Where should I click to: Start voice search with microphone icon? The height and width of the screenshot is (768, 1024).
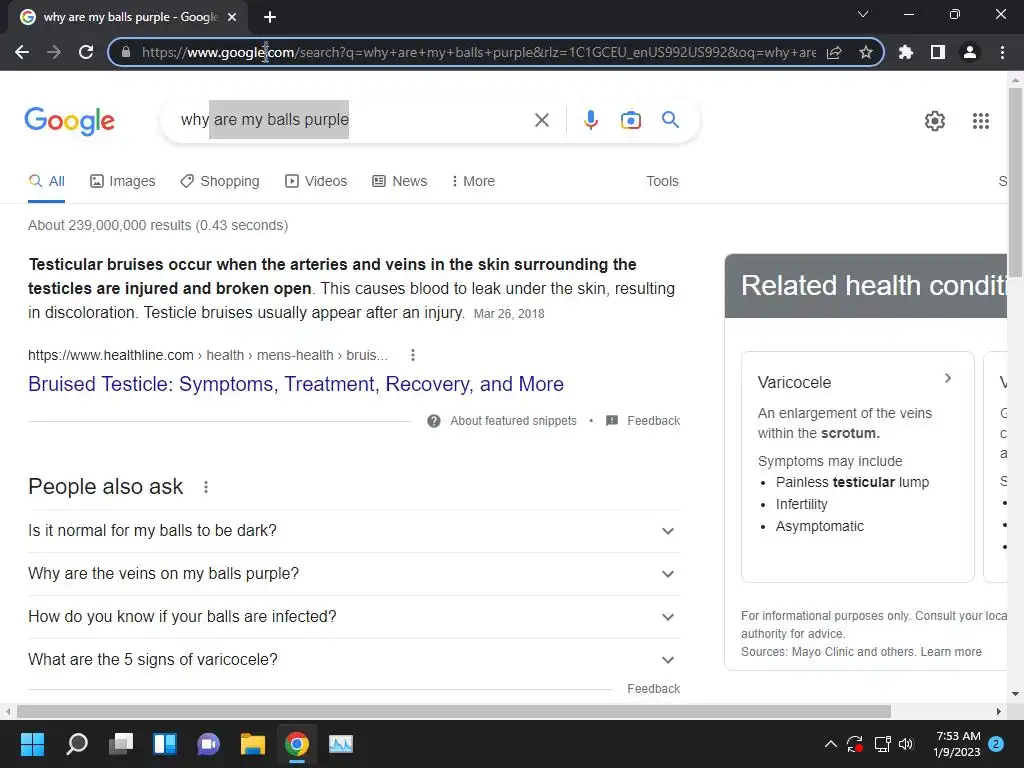coord(590,120)
